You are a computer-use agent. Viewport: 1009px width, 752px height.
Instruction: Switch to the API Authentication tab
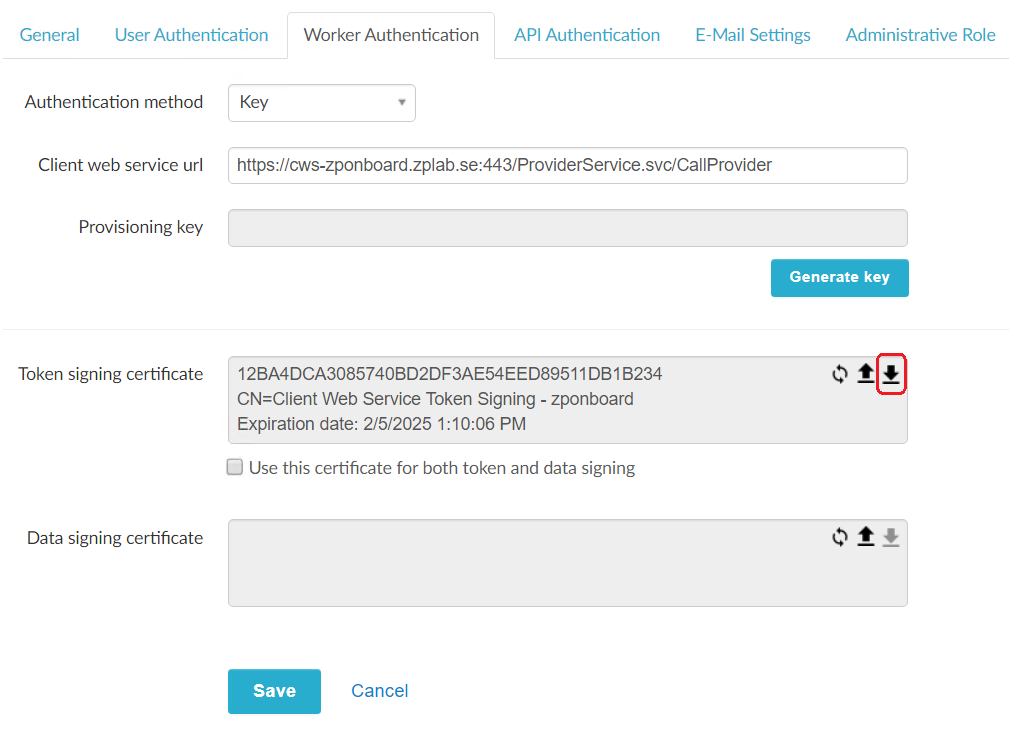click(586, 34)
